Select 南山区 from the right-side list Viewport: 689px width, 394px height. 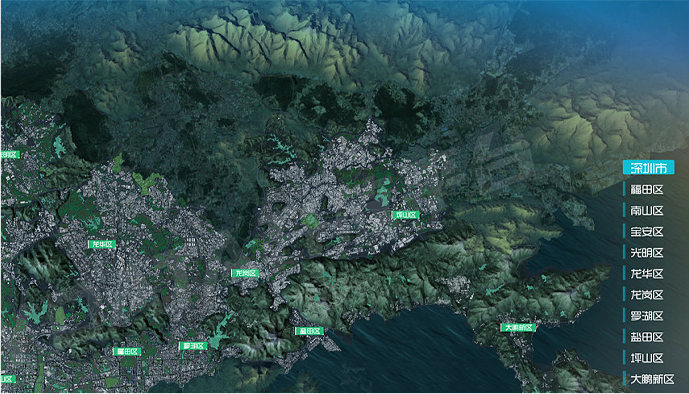coord(646,210)
